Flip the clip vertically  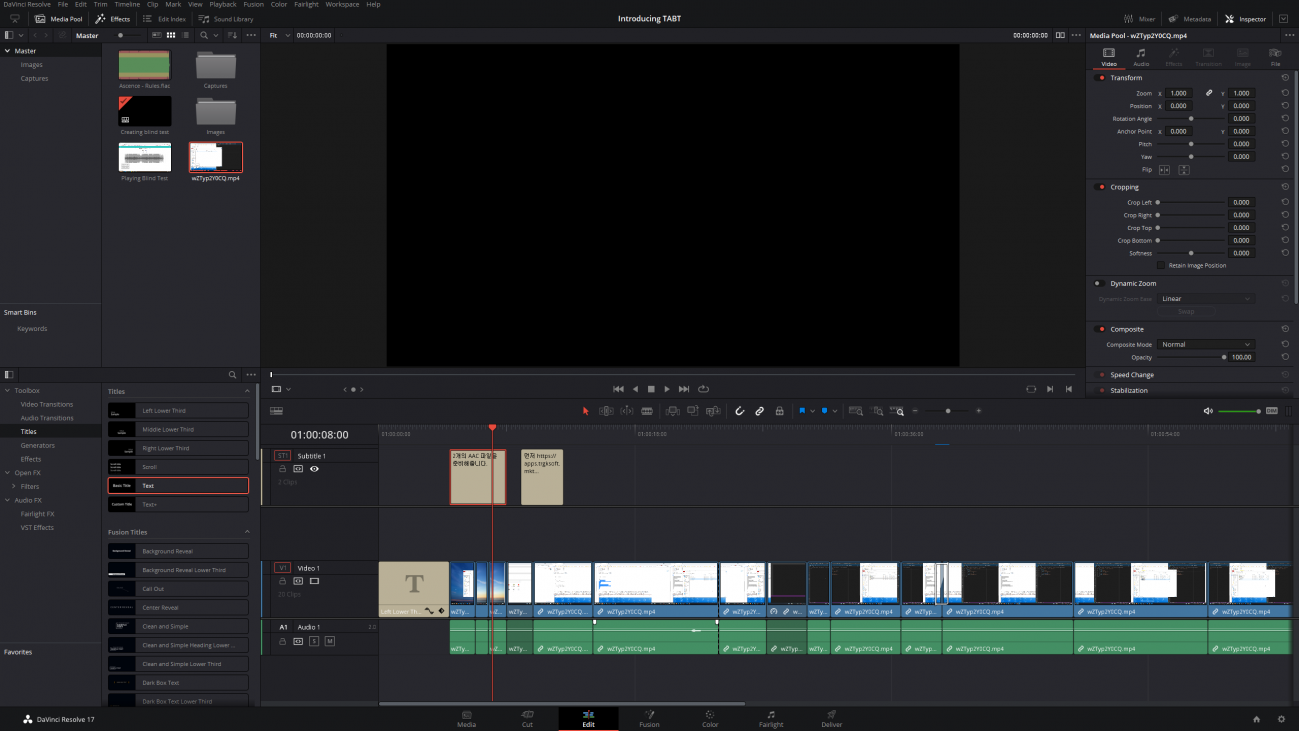(1184, 170)
